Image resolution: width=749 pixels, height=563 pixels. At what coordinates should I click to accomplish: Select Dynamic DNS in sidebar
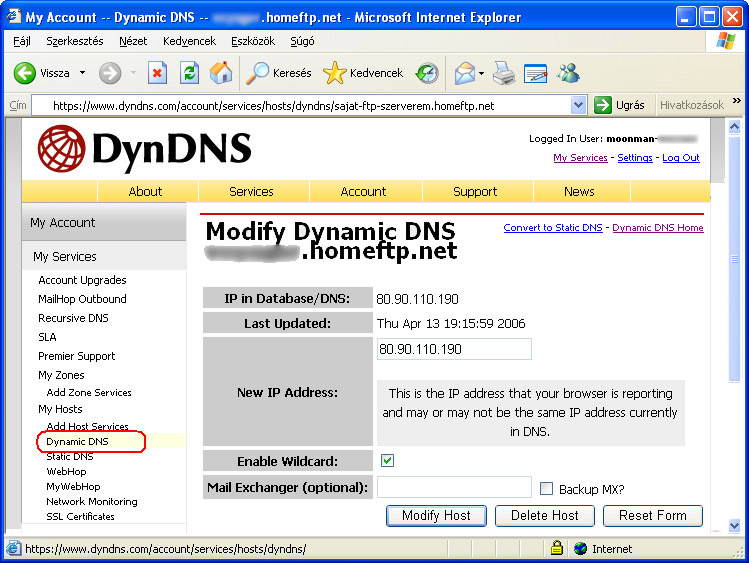pos(77,441)
